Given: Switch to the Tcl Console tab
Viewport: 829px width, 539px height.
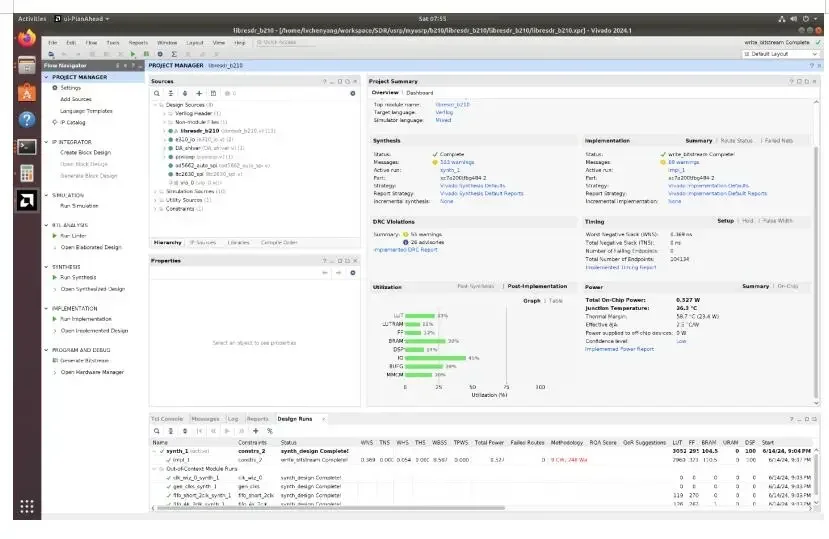Looking at the screenshot, I should pos(166,419).
